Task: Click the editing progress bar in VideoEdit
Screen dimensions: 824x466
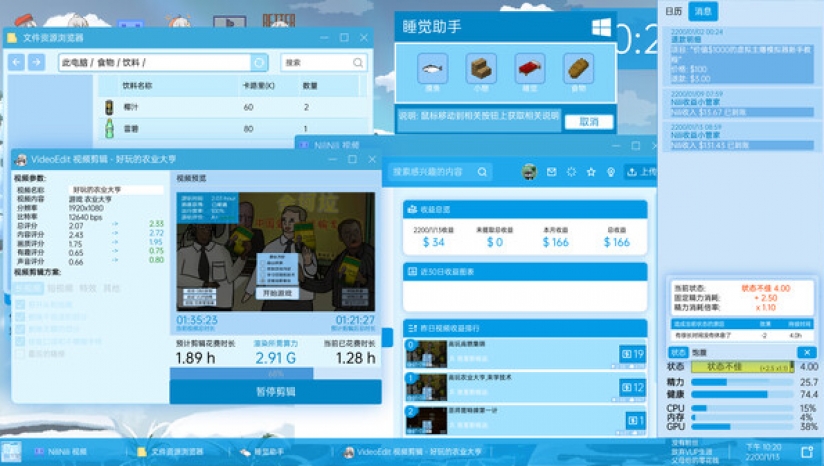Action: [x=275, y=374]
